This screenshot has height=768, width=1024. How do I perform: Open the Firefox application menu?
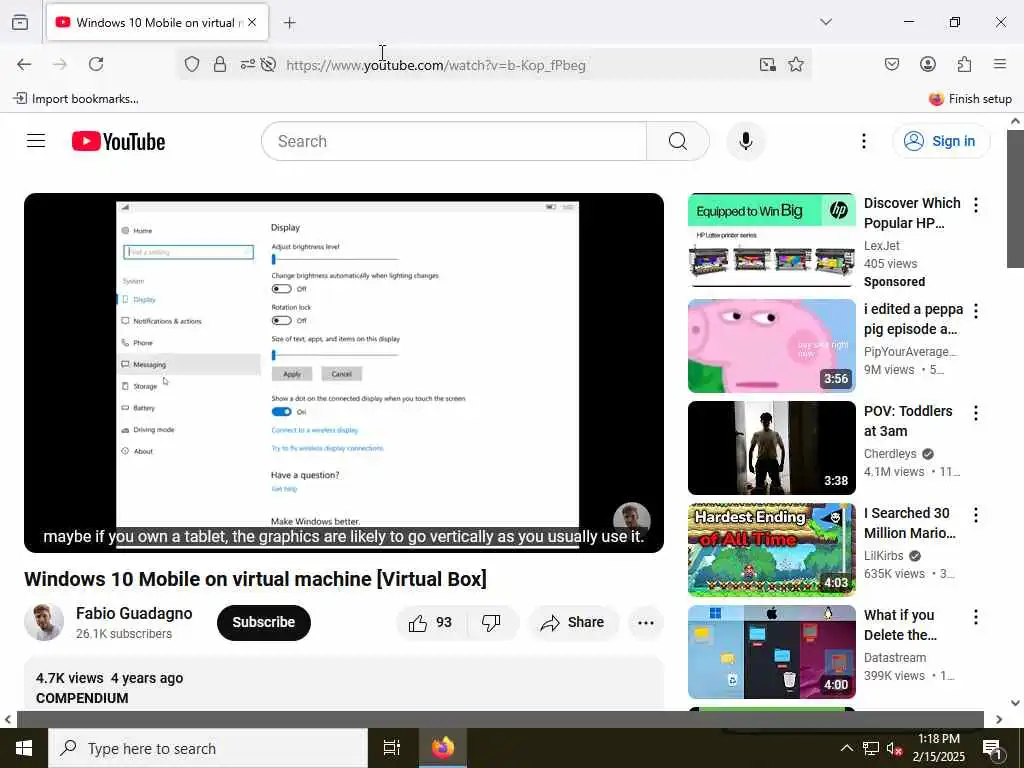(x=1000, y=64)
